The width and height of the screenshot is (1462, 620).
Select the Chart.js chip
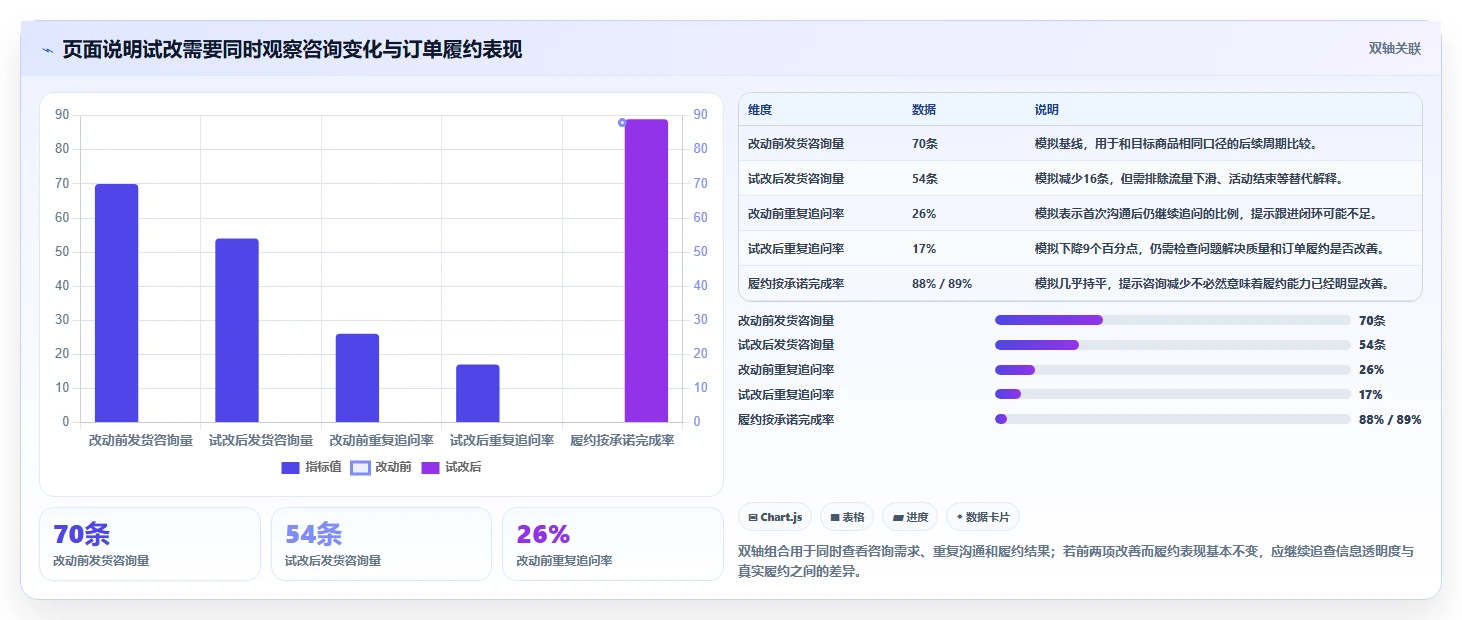[775, 517]
